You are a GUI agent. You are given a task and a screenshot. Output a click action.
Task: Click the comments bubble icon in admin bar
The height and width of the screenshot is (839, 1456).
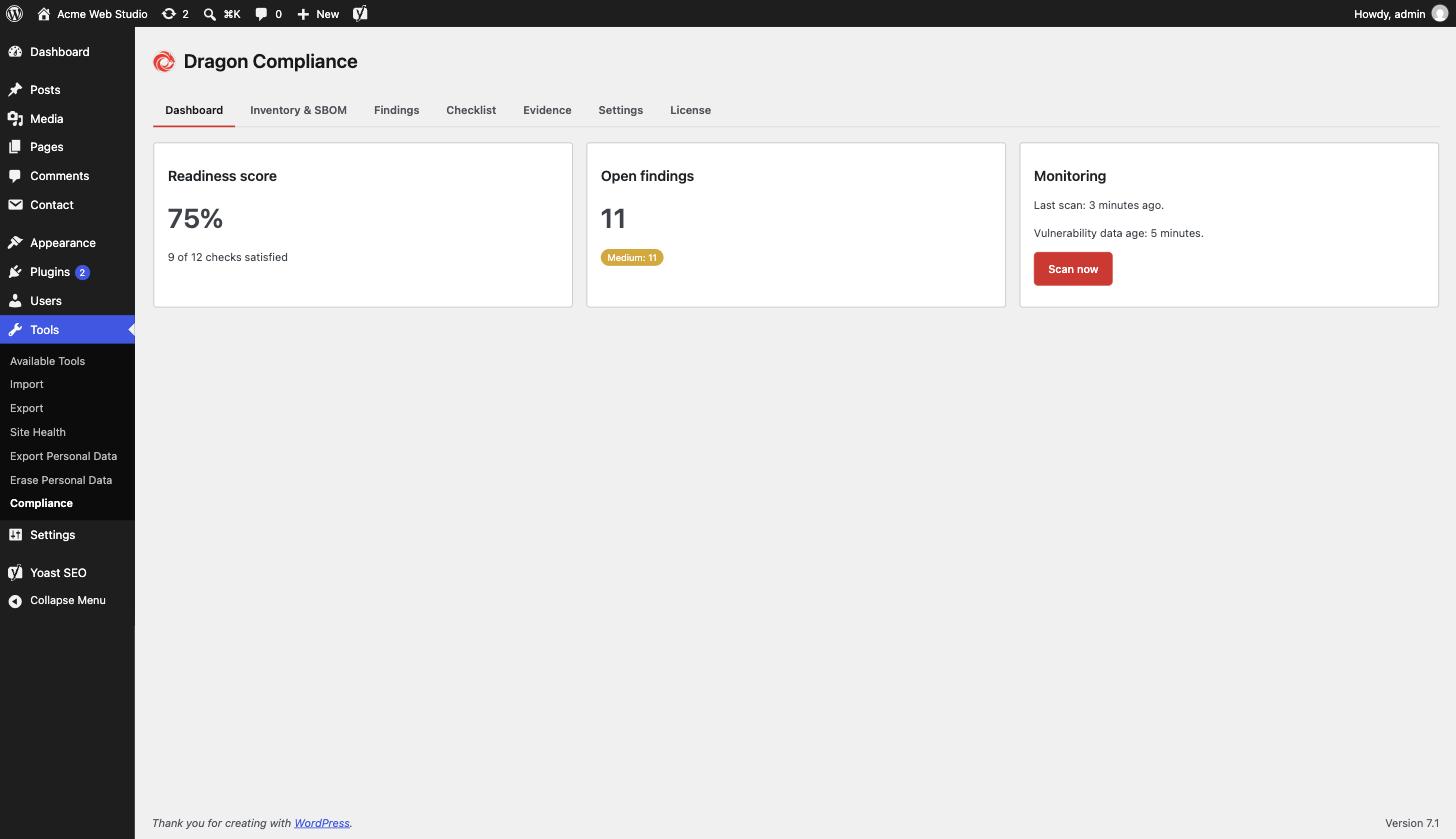click(x=261, y=14)
